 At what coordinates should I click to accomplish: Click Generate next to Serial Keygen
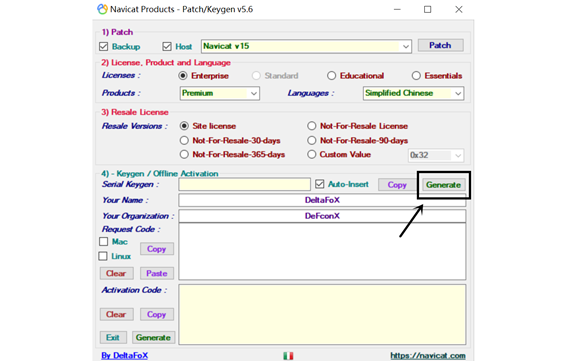[x=443, y=185]
